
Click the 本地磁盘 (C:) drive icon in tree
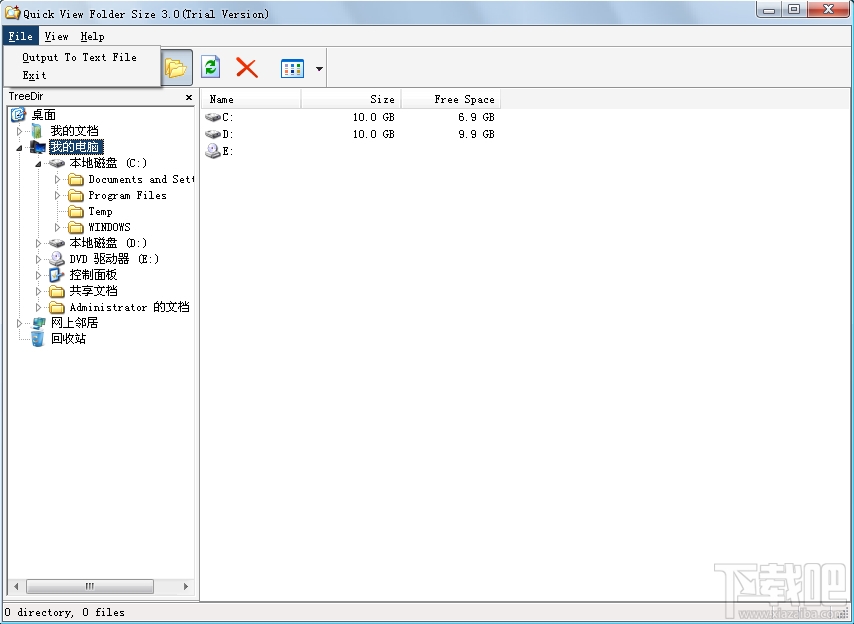(x=57, y=163)
